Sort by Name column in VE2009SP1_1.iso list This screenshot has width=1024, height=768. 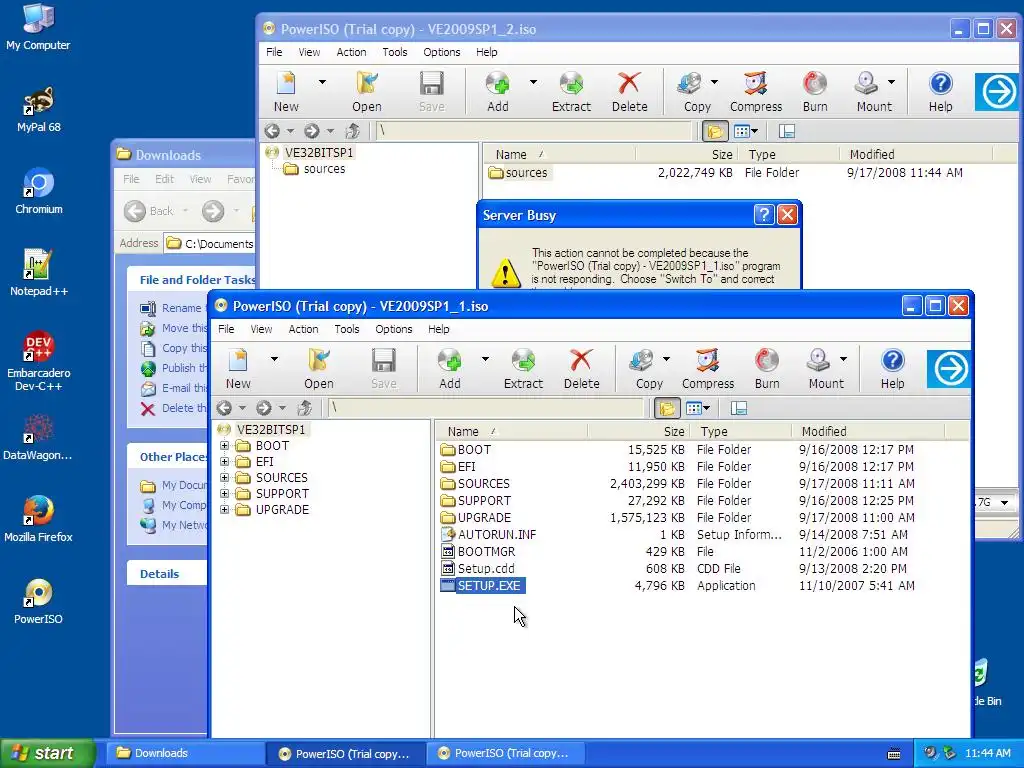(511, 431)
